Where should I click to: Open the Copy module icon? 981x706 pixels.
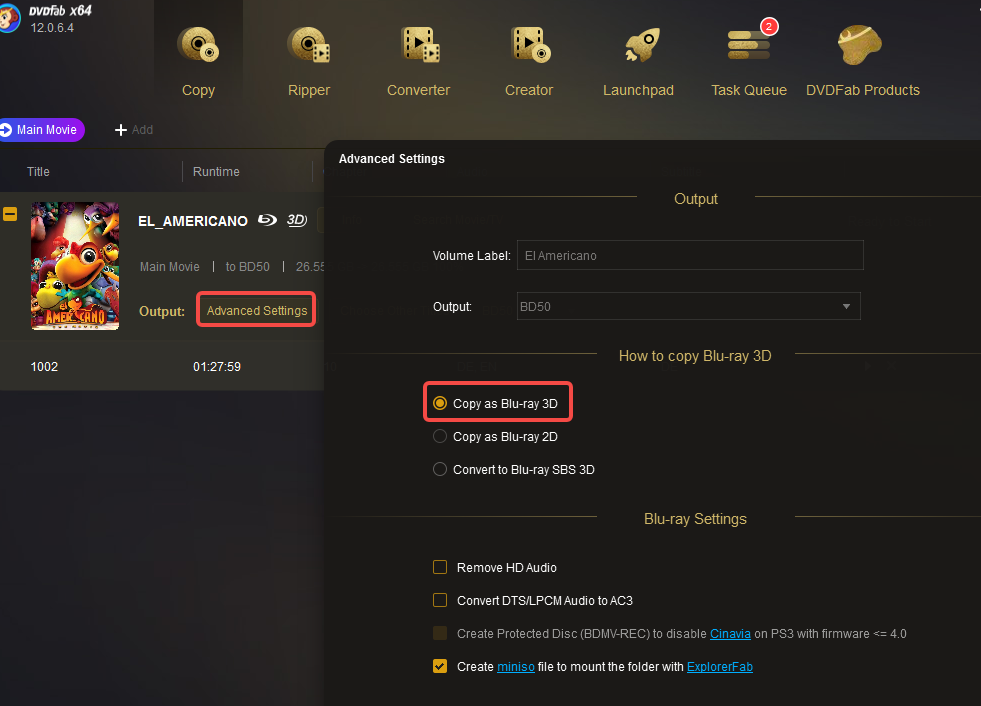click(198, 44)
